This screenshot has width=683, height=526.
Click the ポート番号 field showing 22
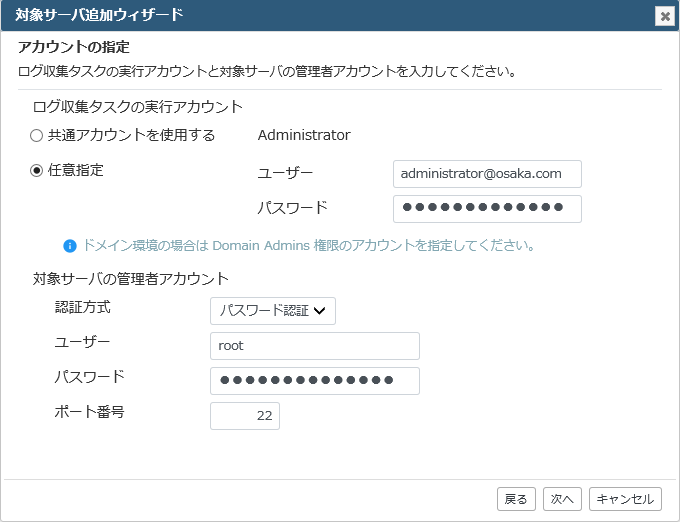point(245,416)
